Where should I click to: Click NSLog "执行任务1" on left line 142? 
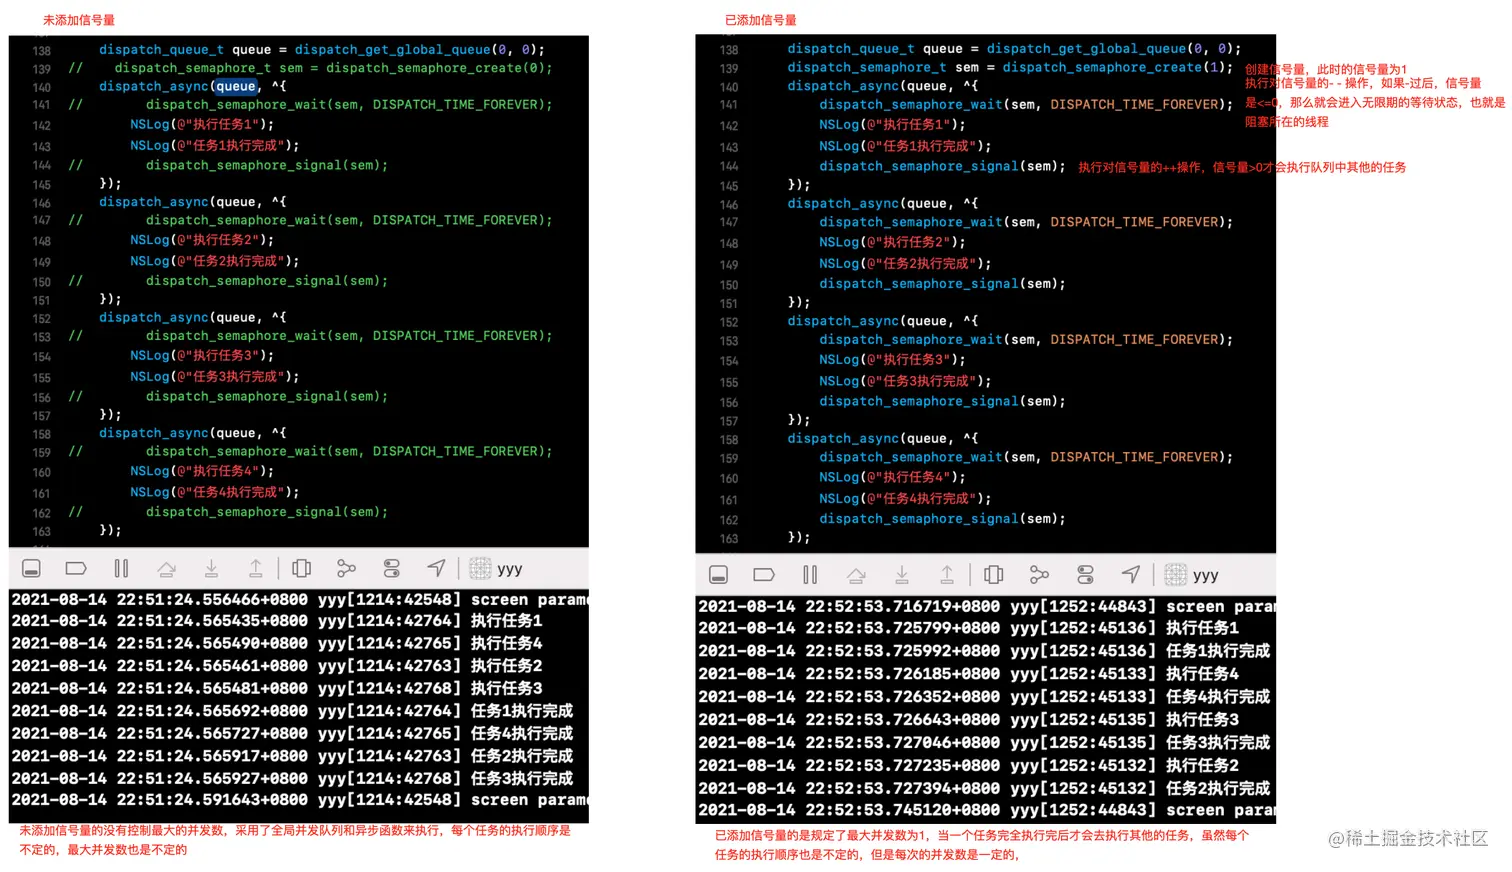click(202, 124)
